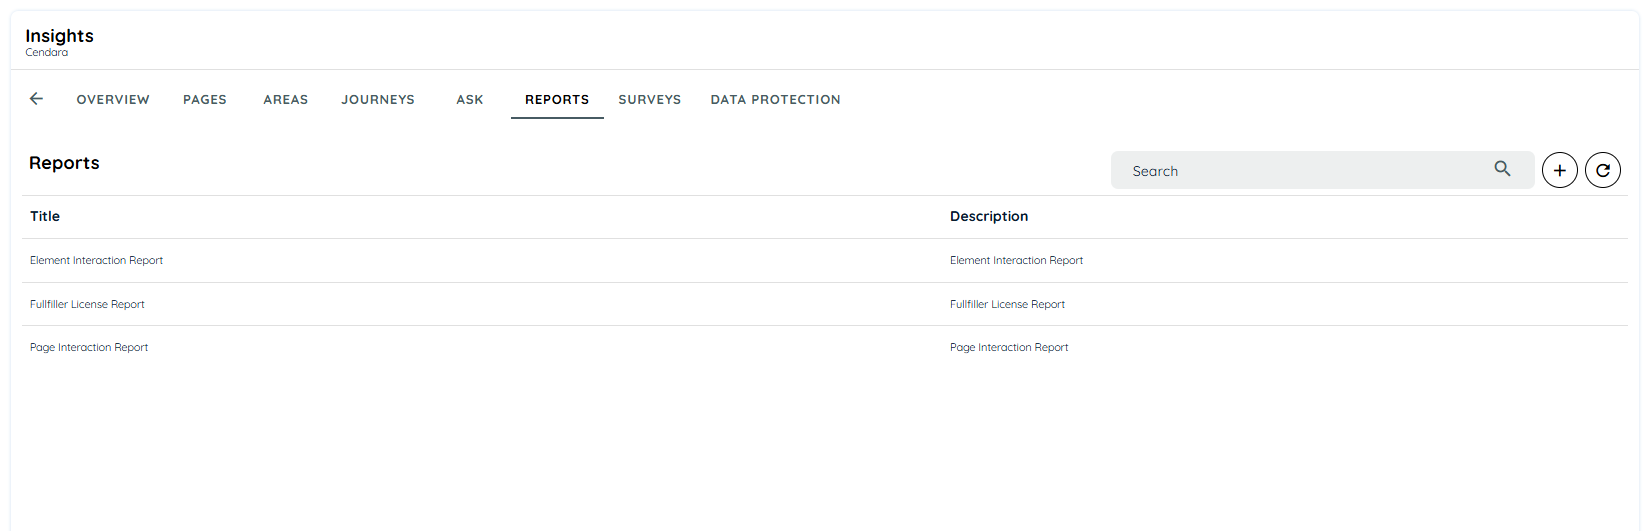Open the Journeys tab
This screenshot has height=531, width=1650.
point(378,100)
